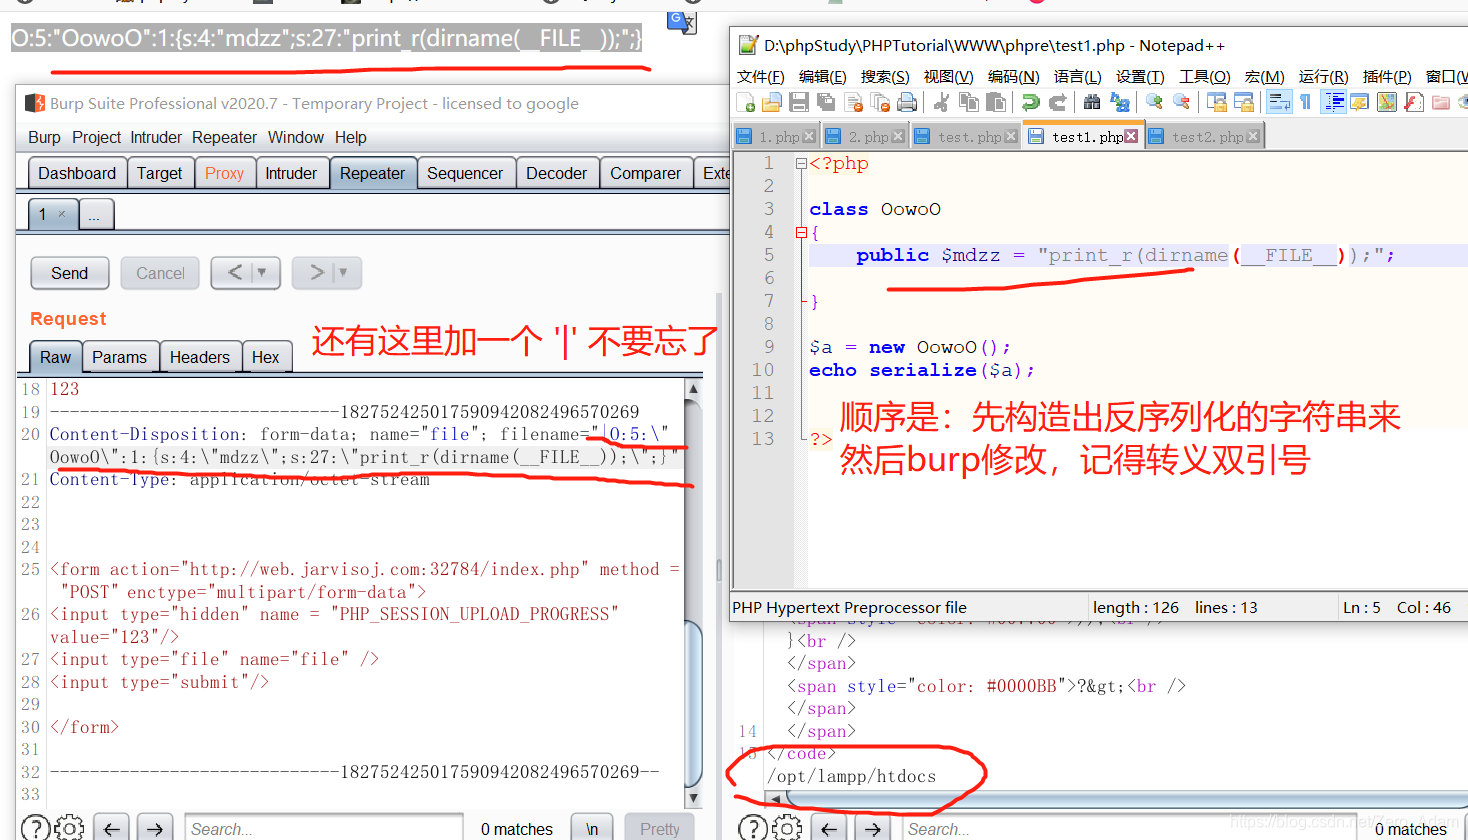Open the new Repeater tab '...' button

pos(94,215)
